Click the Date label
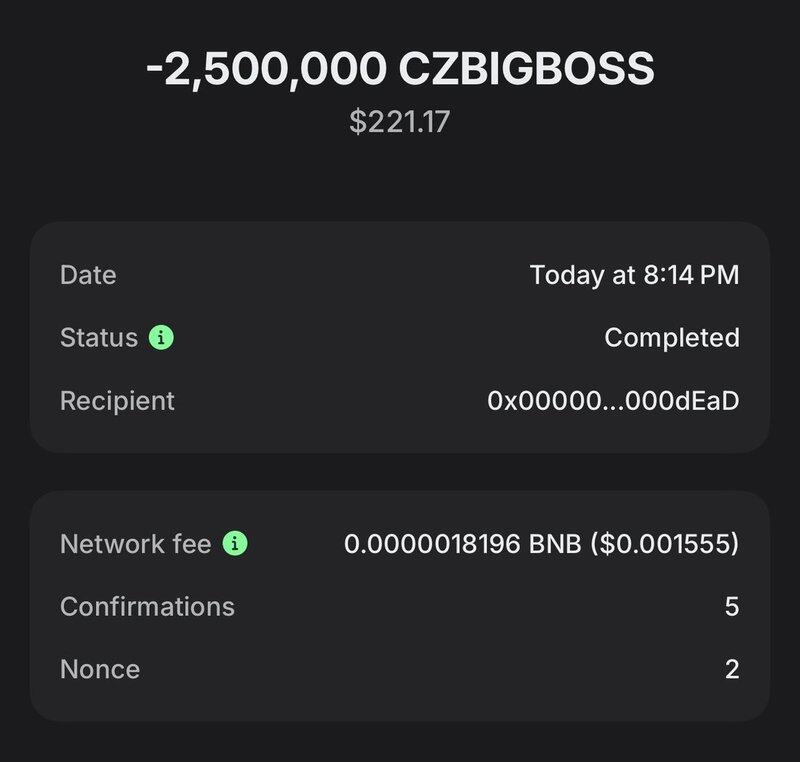The image size is (800, 762). pos(88,275)
